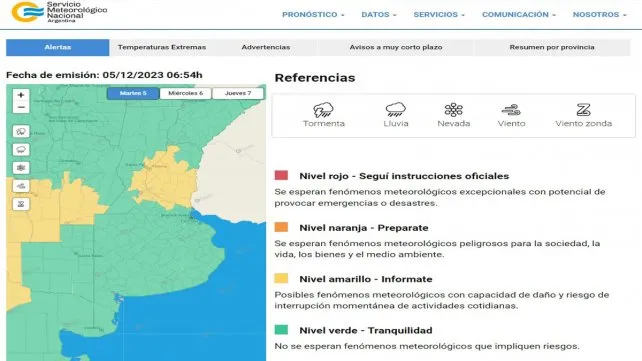Switch to the Advertencias tab
Image resolution: width=642 pixels, height=361 pixels.
point(266,47)
